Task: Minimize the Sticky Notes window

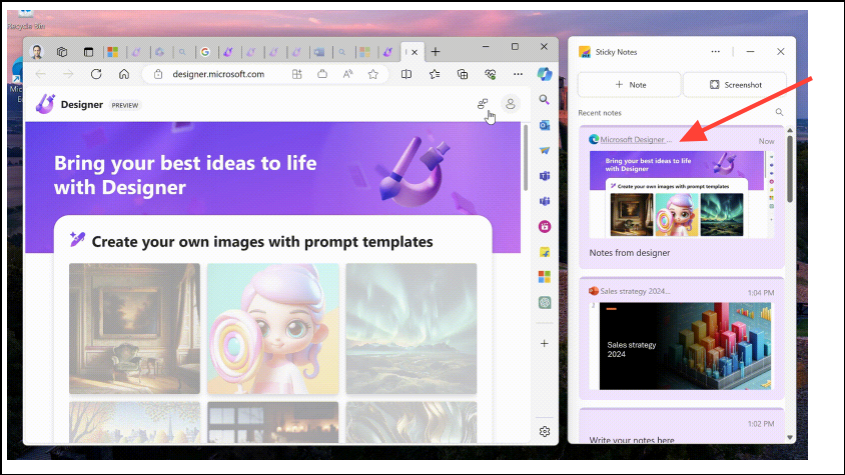Action: pyautogui.click(x=750, y=52)
